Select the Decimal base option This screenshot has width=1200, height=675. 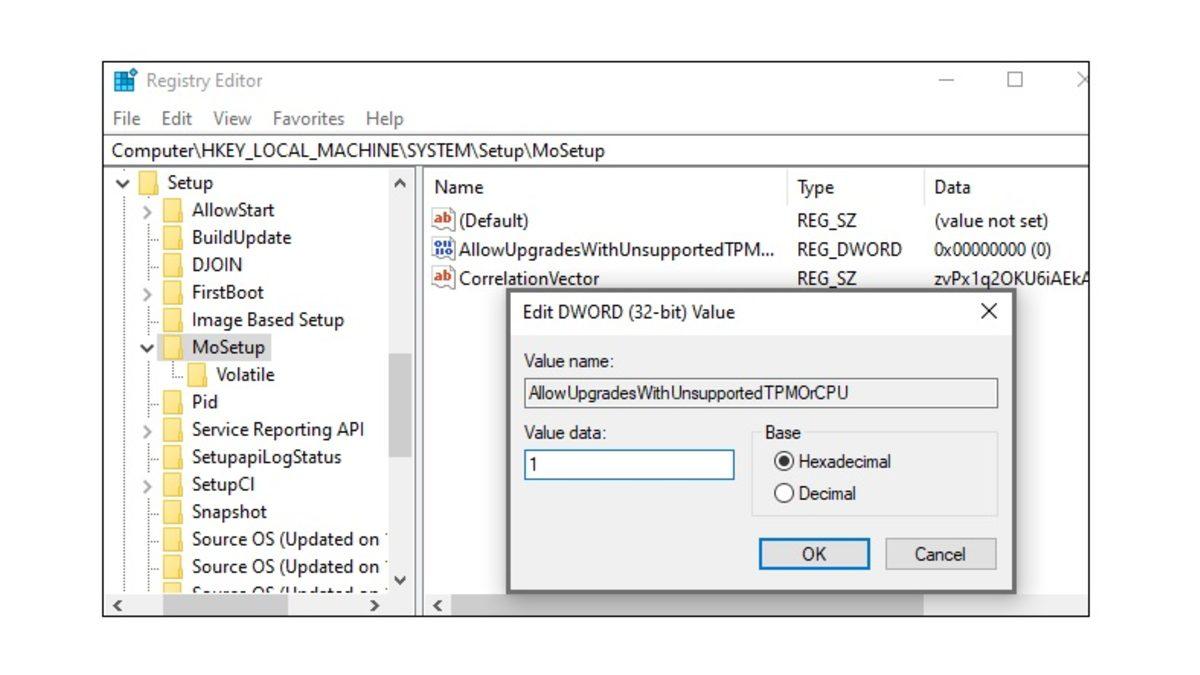[x=783, y=493]
